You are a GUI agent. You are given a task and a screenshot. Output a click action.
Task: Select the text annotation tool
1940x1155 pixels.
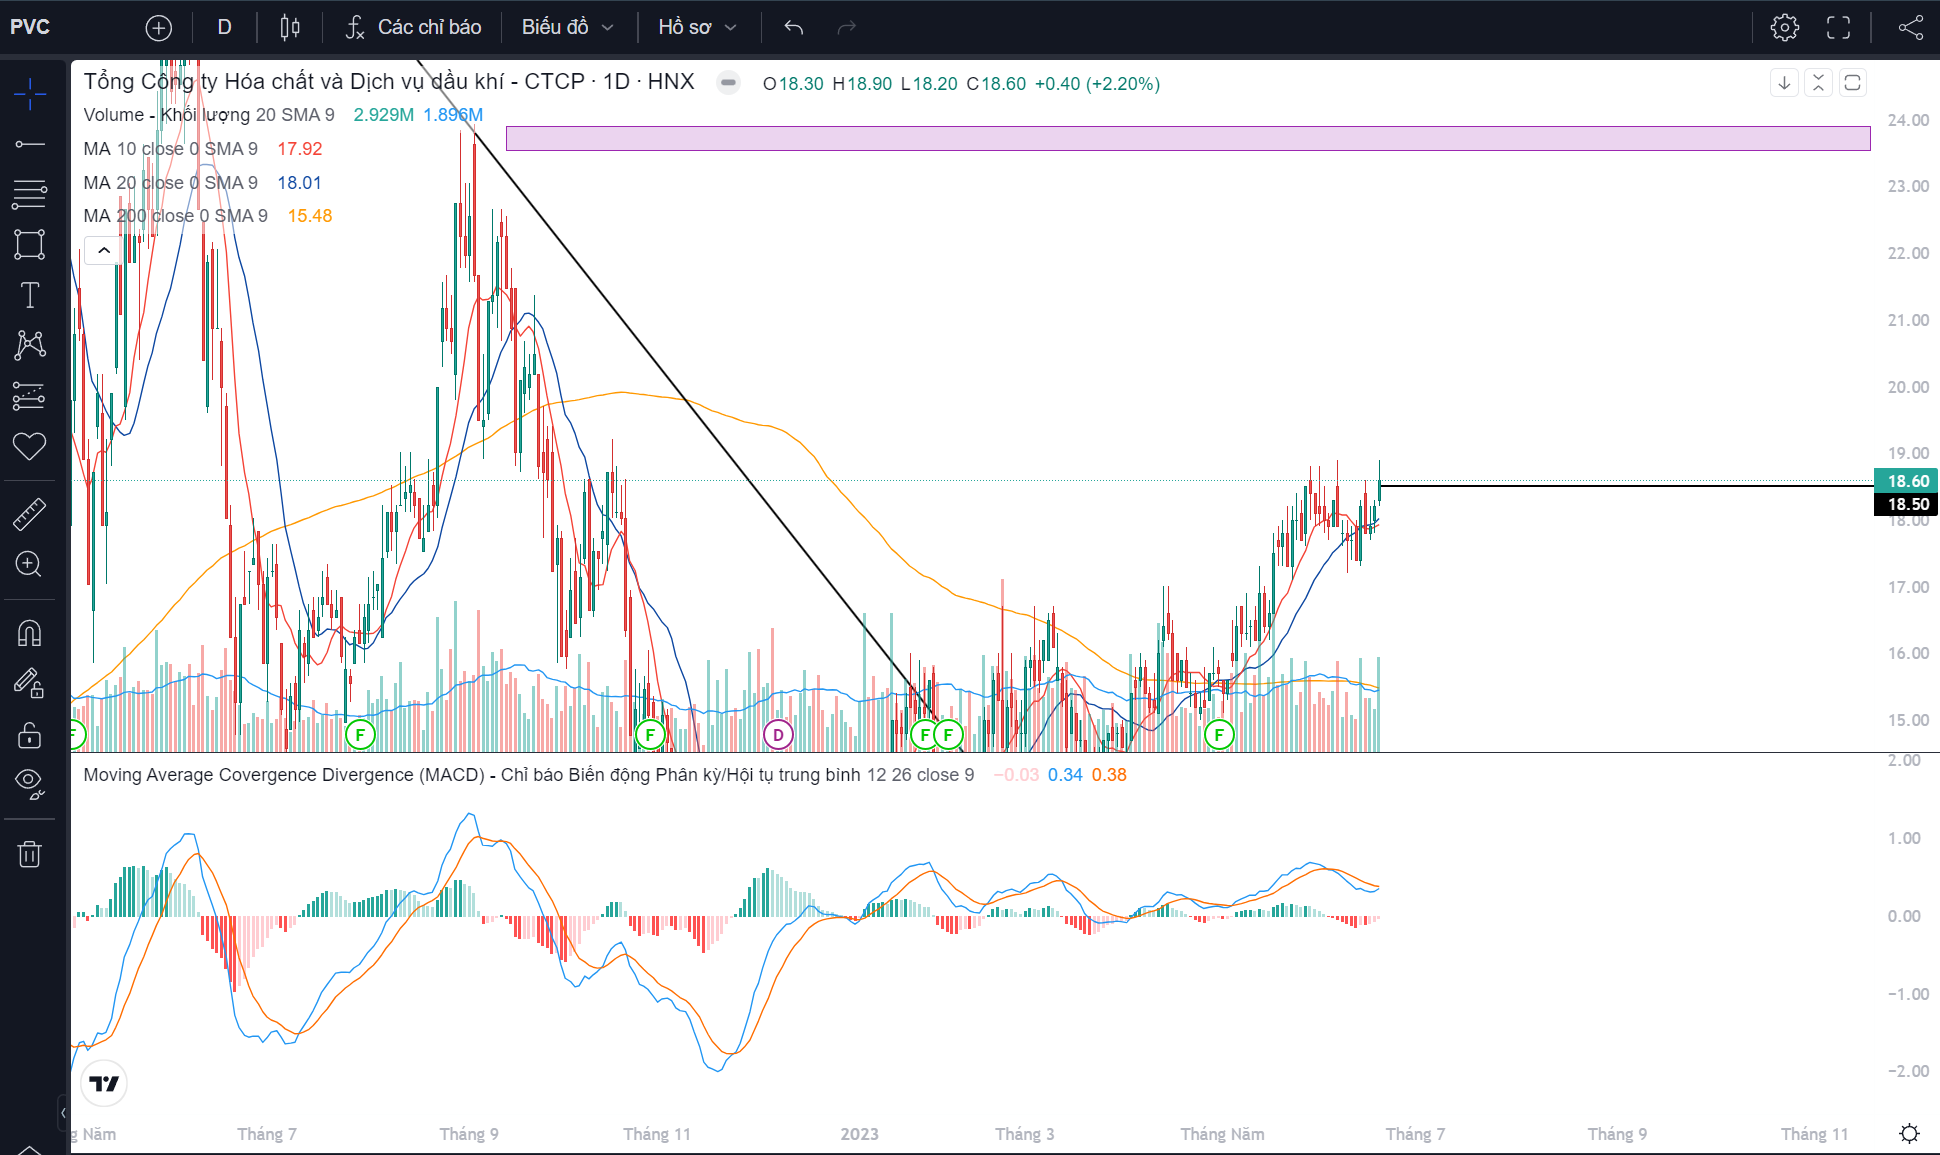30,295
